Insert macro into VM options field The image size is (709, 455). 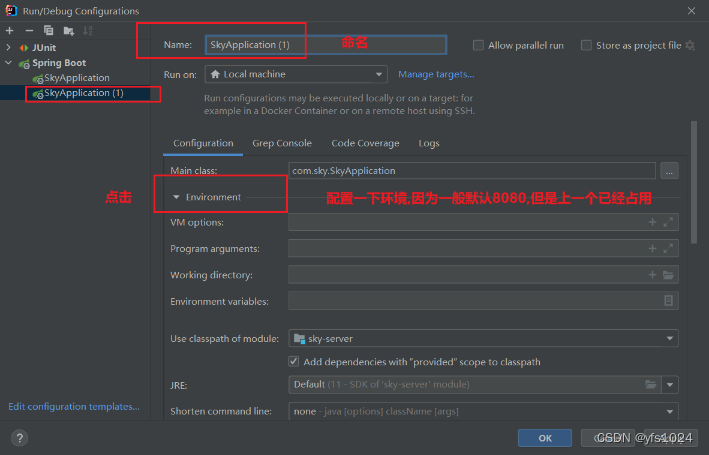tap(652, 222)
